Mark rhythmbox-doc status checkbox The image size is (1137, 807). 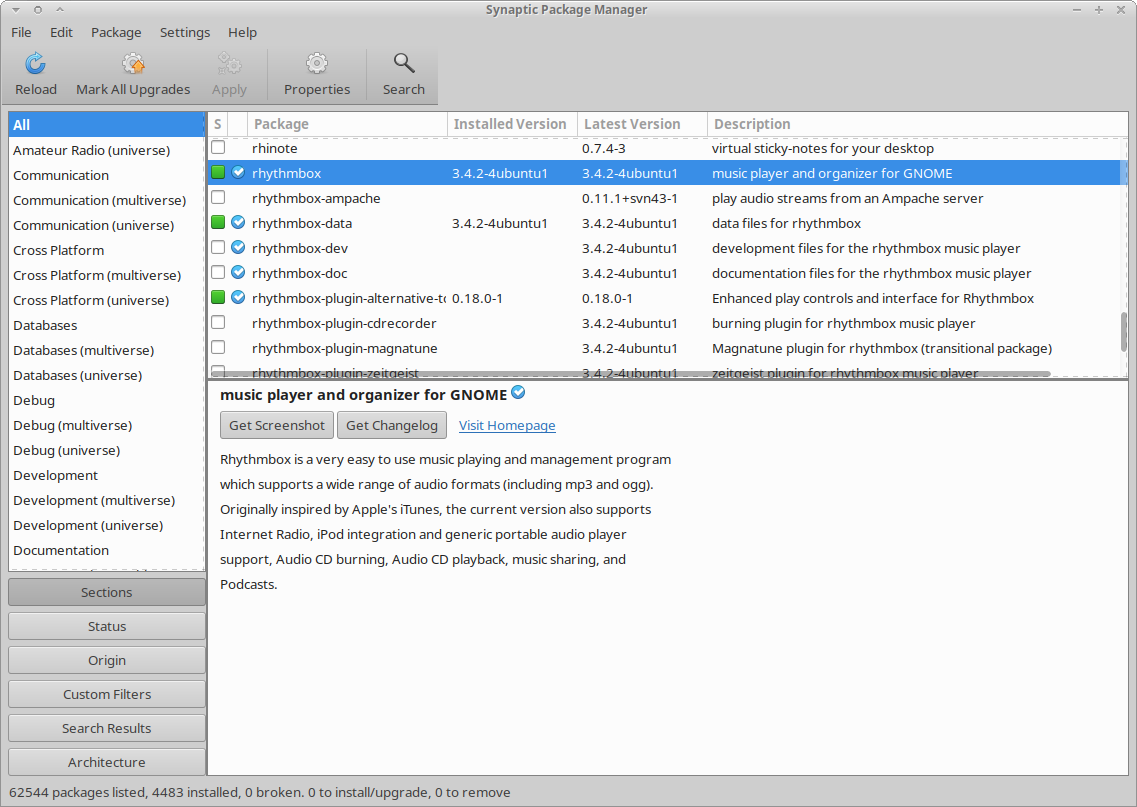218,273
